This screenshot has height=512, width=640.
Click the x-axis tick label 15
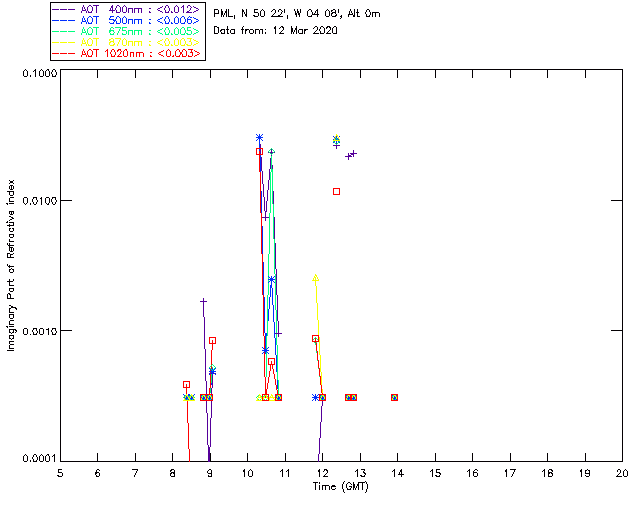[x=435, y=473]
